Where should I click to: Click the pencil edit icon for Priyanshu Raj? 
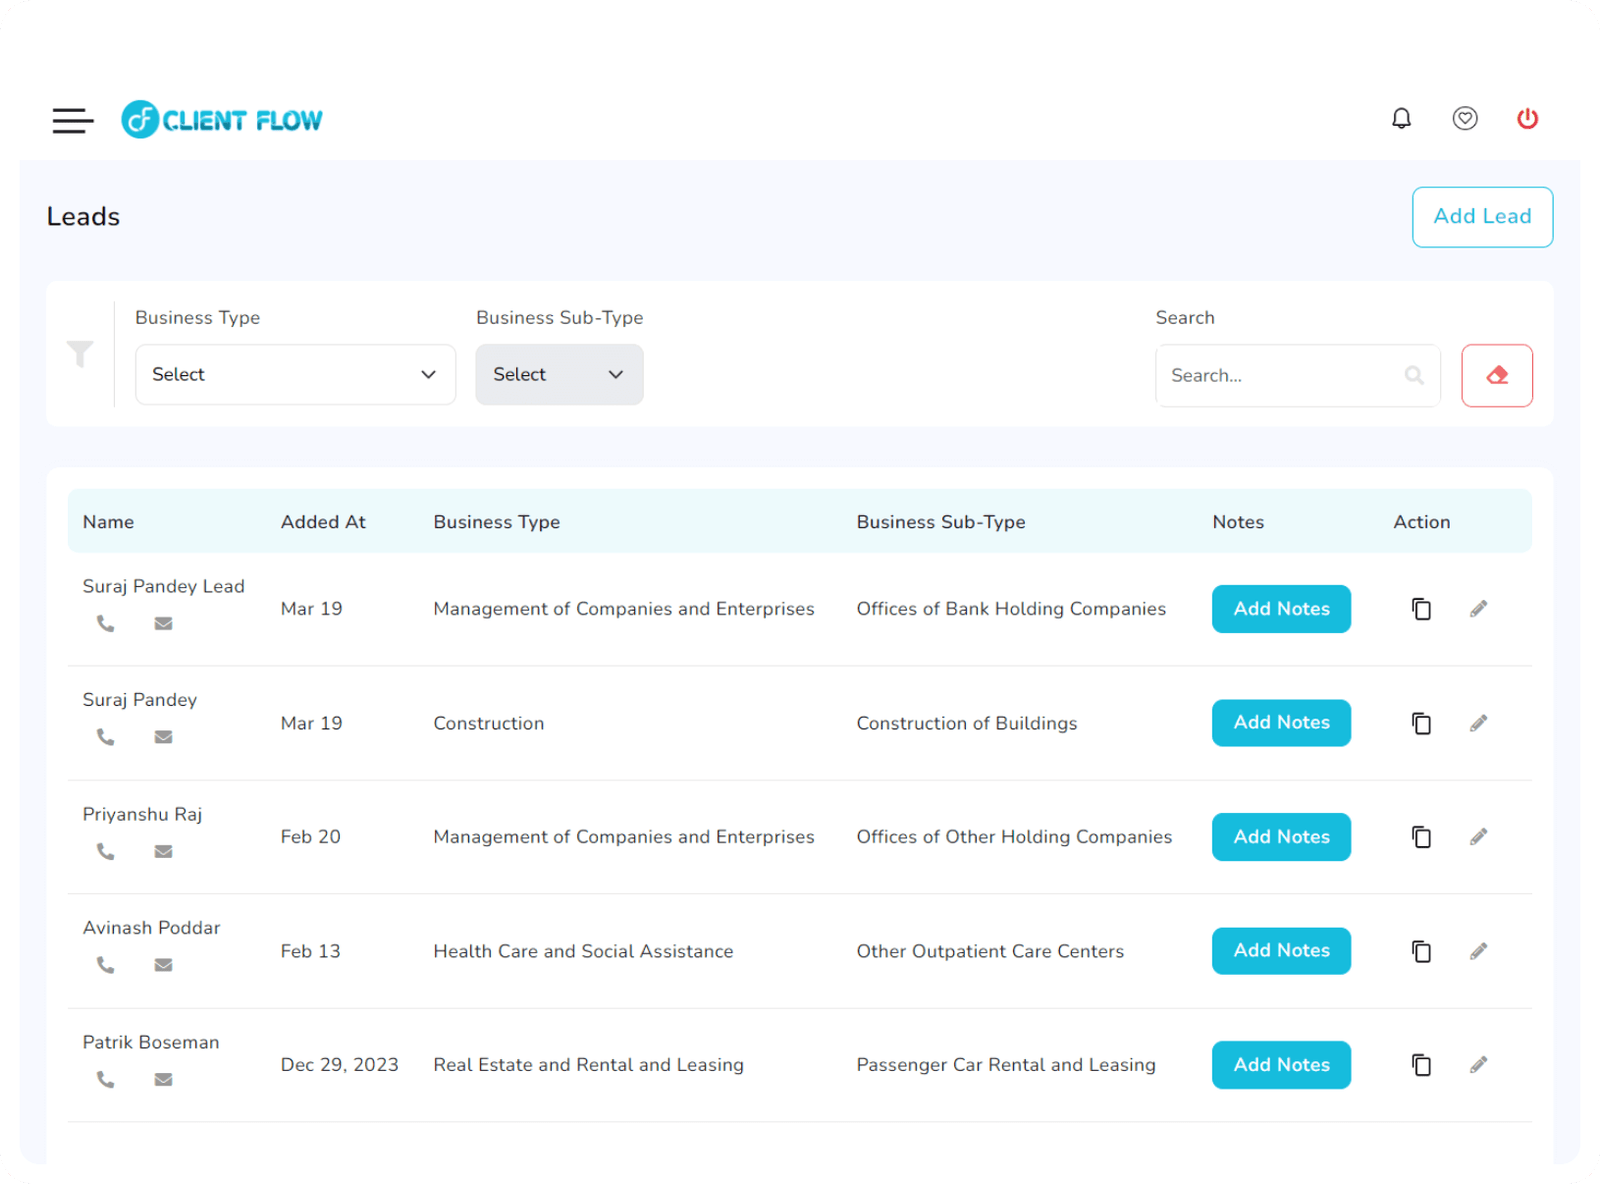click(1478, 837)
